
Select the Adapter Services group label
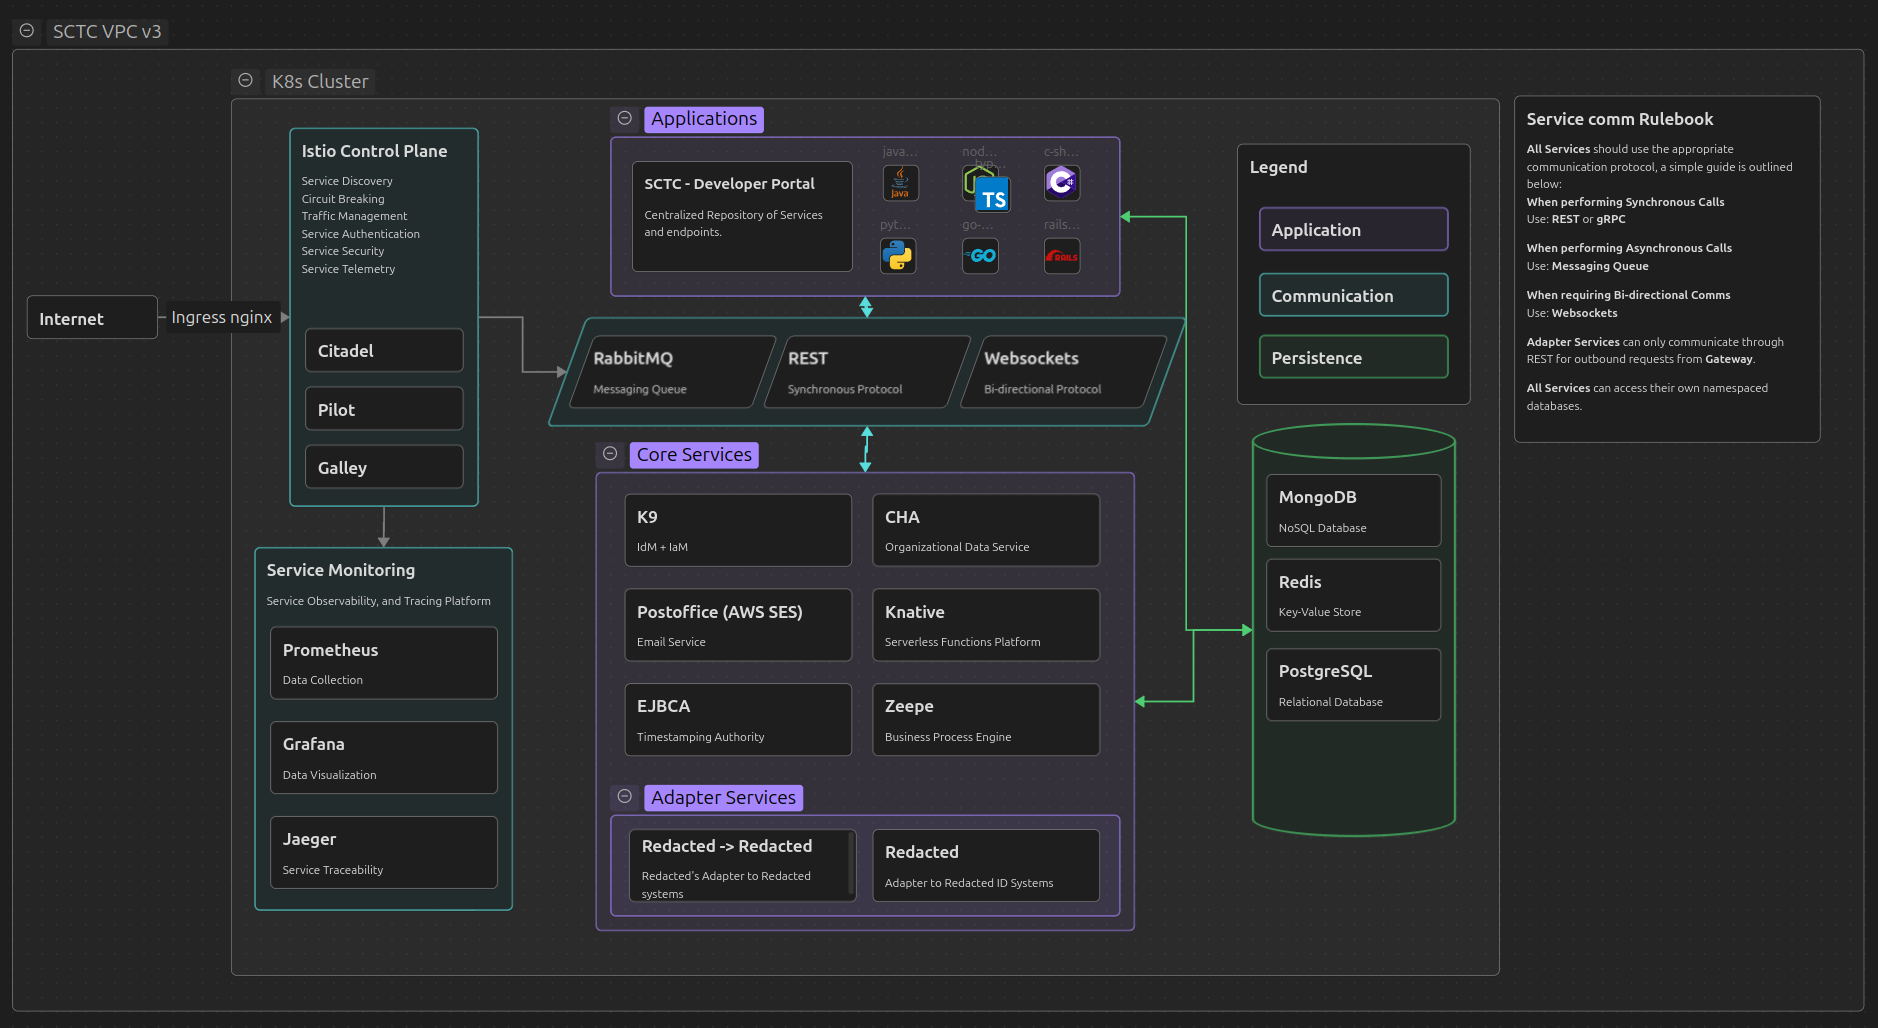pos(723,798)
